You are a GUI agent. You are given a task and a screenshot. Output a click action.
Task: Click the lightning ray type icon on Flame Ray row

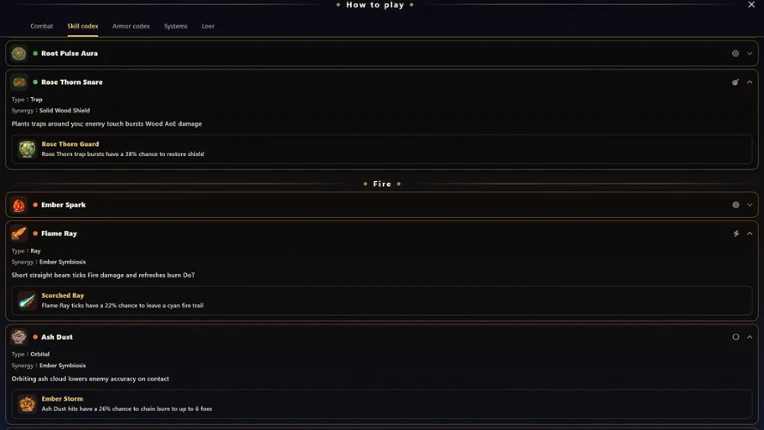click(x=736, y=234)
